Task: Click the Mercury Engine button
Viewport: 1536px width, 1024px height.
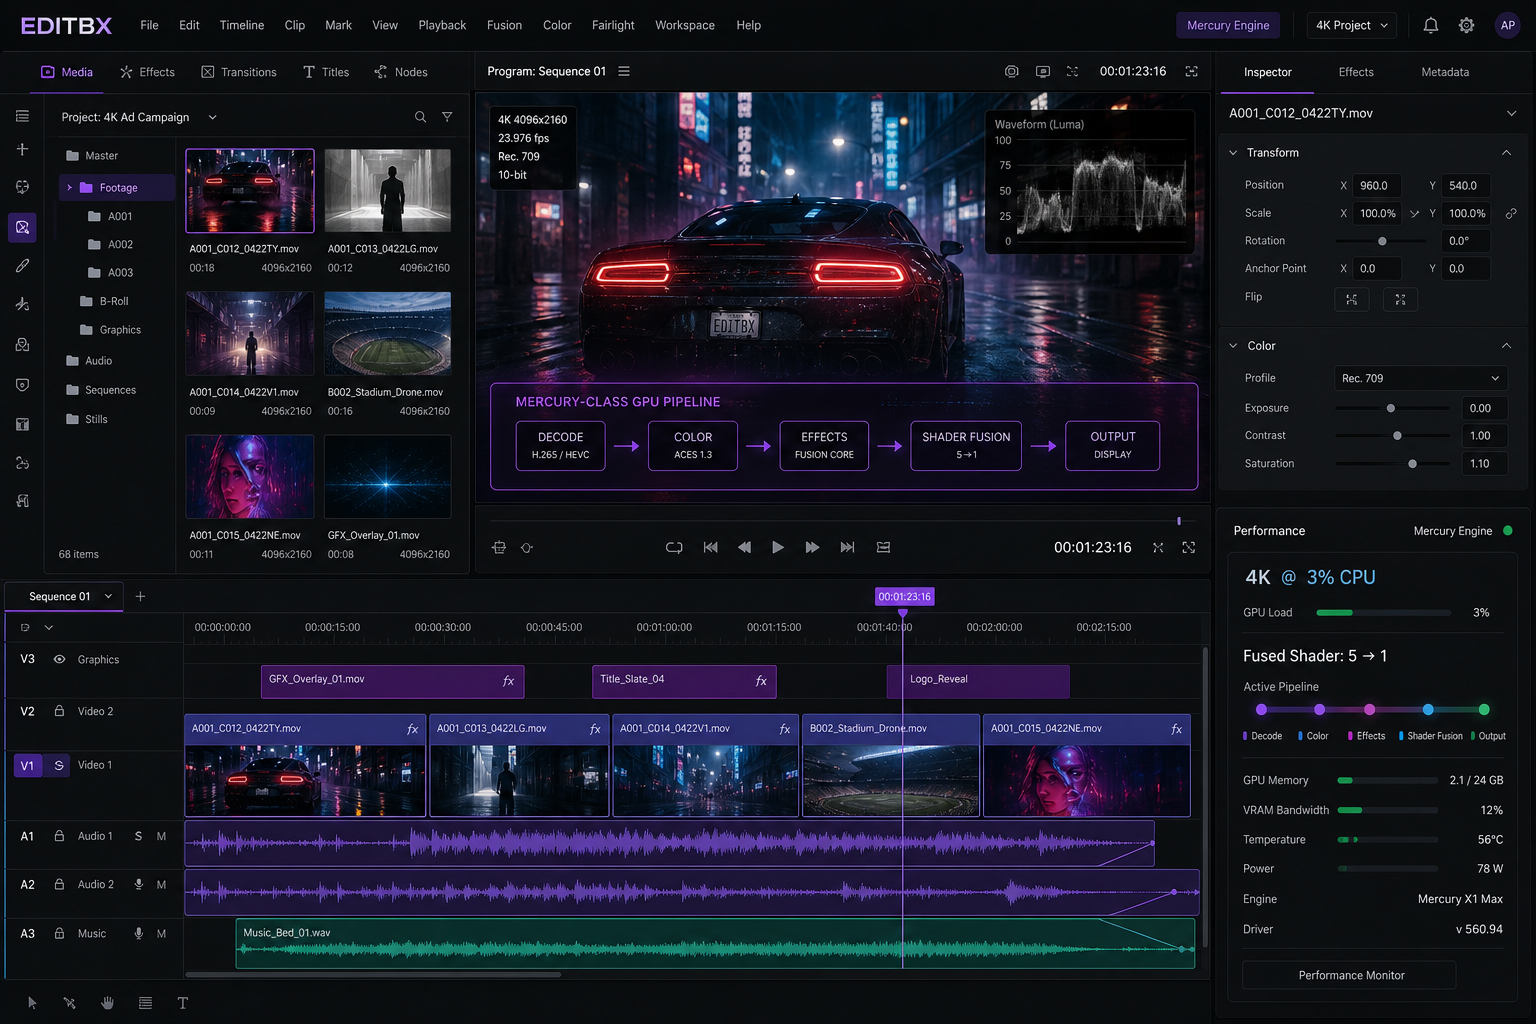Action: point(1228,25)
